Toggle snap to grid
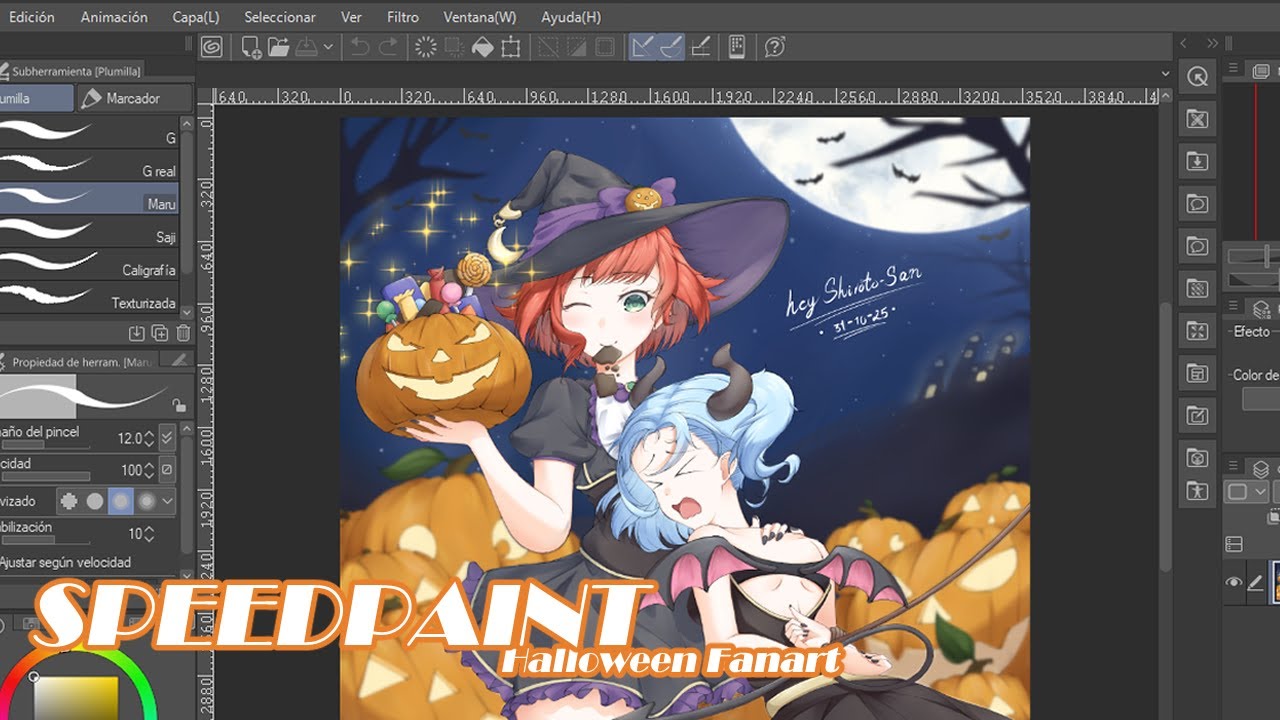This screenshot has height=720, width=1280. click(x=700, y=47)
